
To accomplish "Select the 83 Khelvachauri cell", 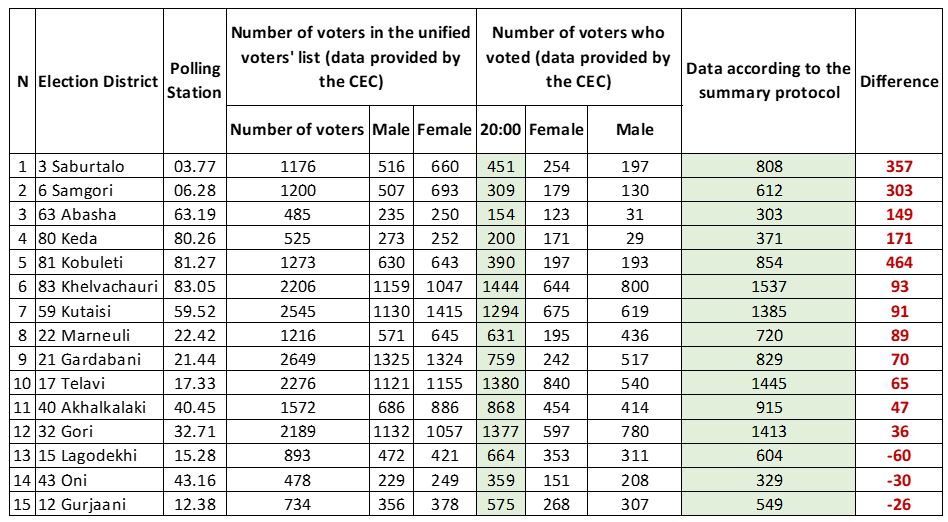I will (99, 287).
